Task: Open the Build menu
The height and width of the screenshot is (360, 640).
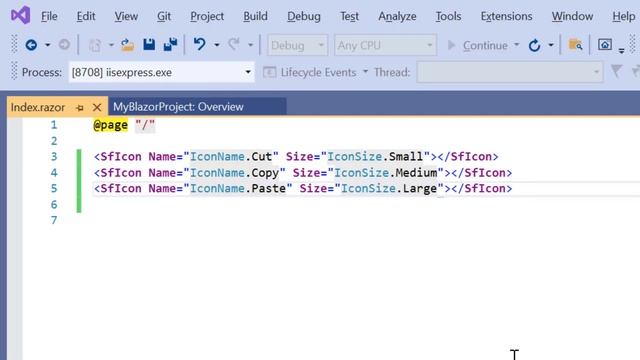Action: (x=256, y=16)
